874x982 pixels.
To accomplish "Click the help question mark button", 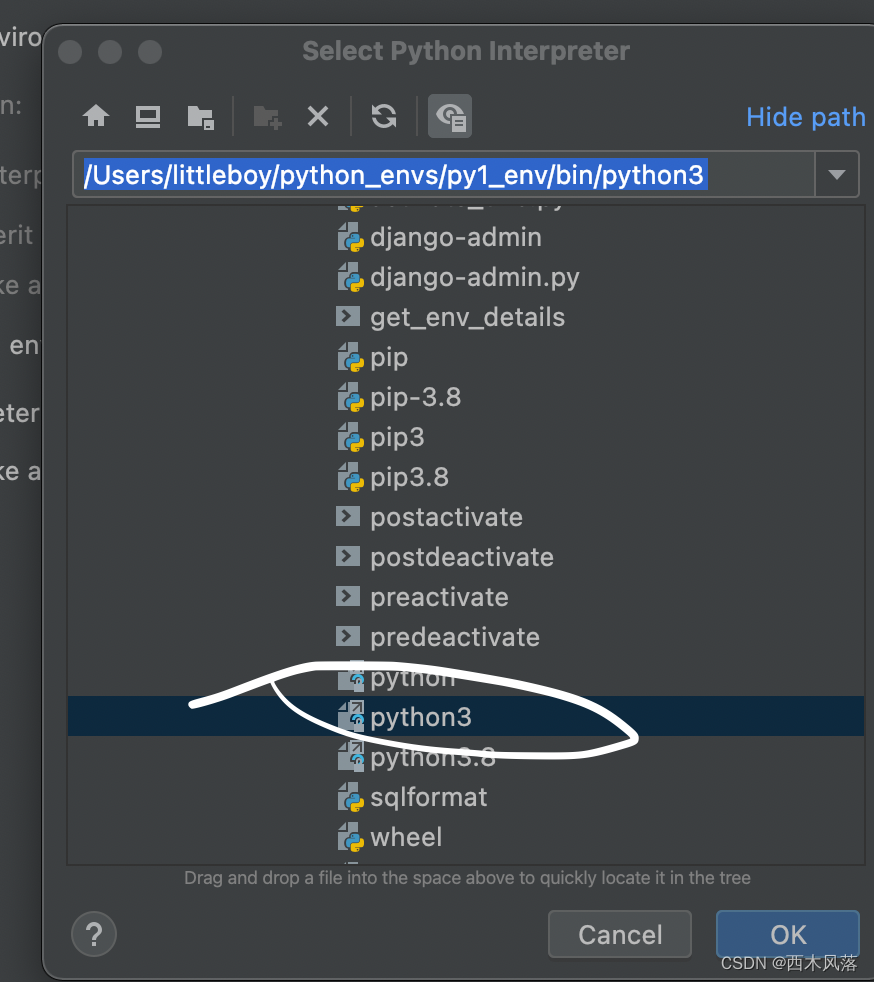I will 93,934.
